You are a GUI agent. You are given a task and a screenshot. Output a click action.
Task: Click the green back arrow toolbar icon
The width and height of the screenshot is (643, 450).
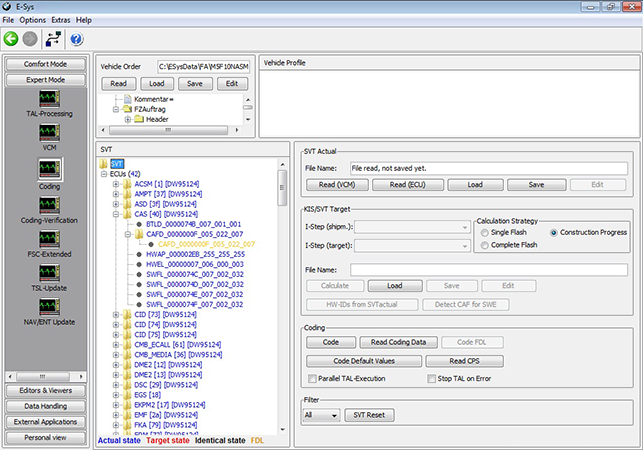click(x=12, y=39)
